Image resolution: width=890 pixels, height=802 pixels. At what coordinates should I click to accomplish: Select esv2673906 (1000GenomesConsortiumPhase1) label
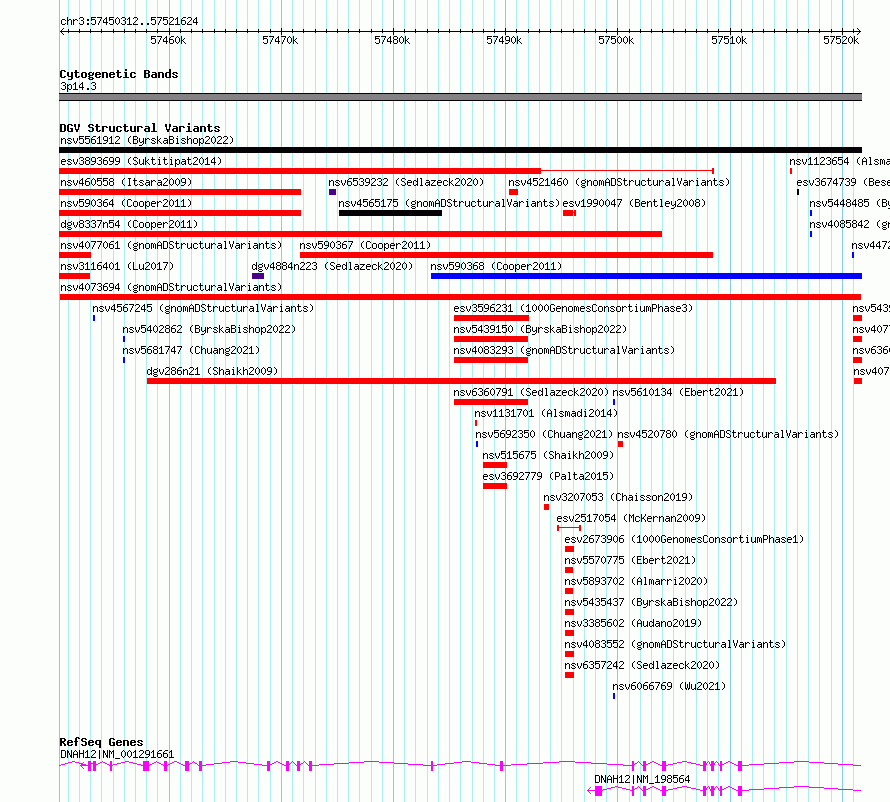tap(685, 539)
